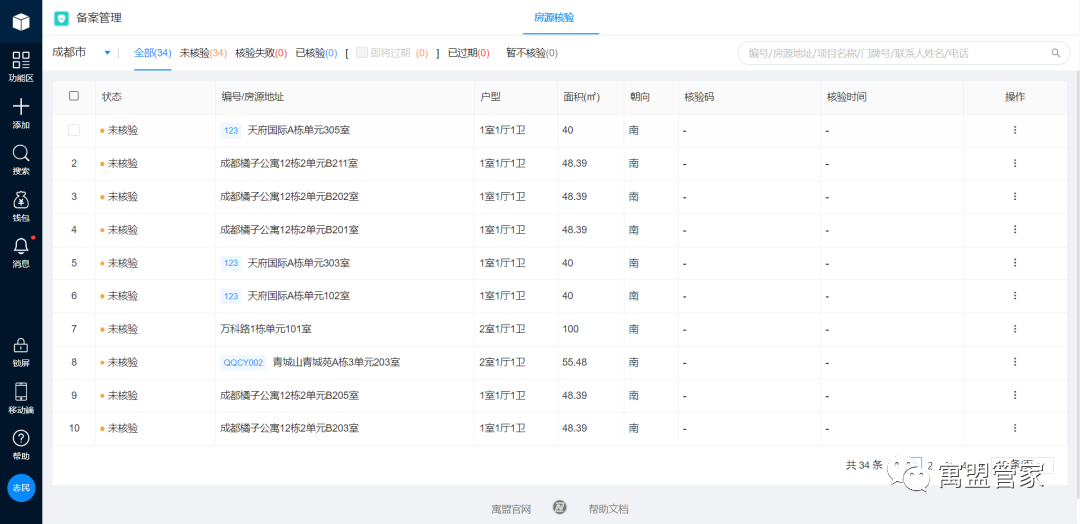1080x524 pixels.
Task: Click the 123 tag on 305室 row
Action: (231, 130)
